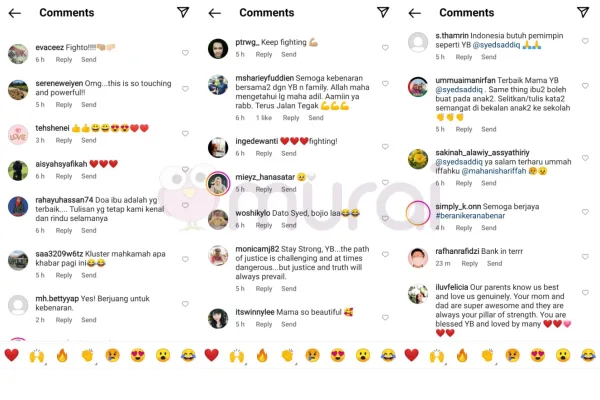Screen dimensions: 600x400
Task: Open tehshenei's LOVE profile picture
Action: (18, 135)
